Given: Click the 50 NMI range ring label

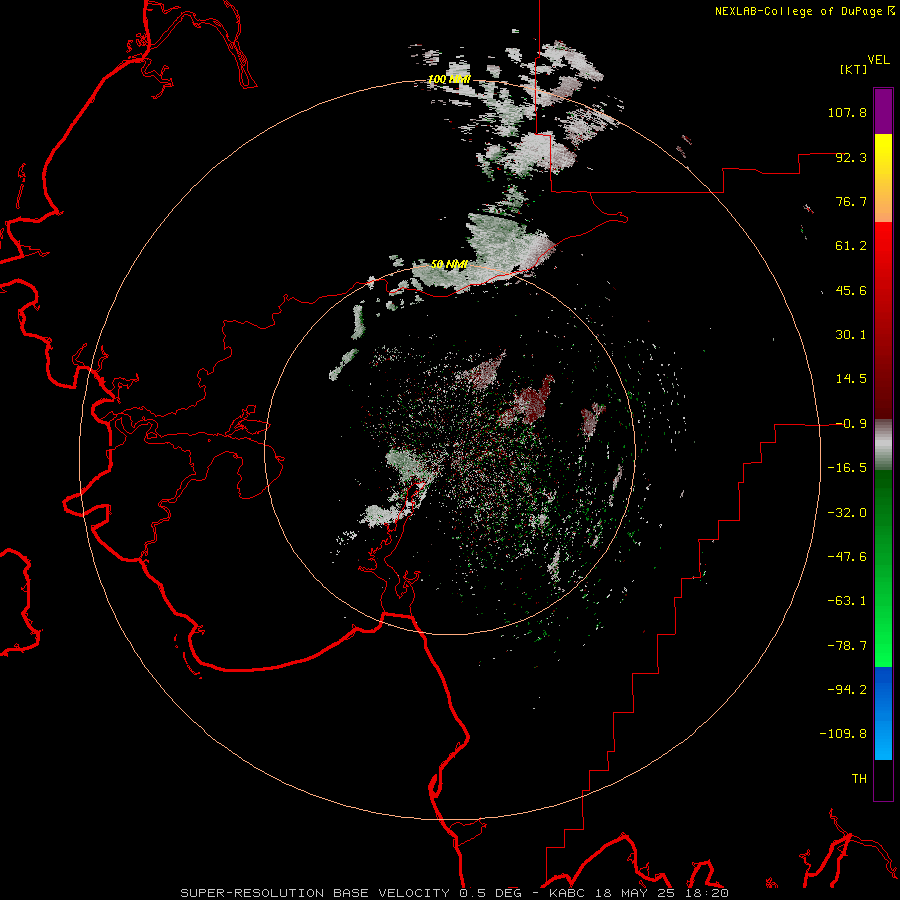Looking at the screenshot, I should click(449, 264).
